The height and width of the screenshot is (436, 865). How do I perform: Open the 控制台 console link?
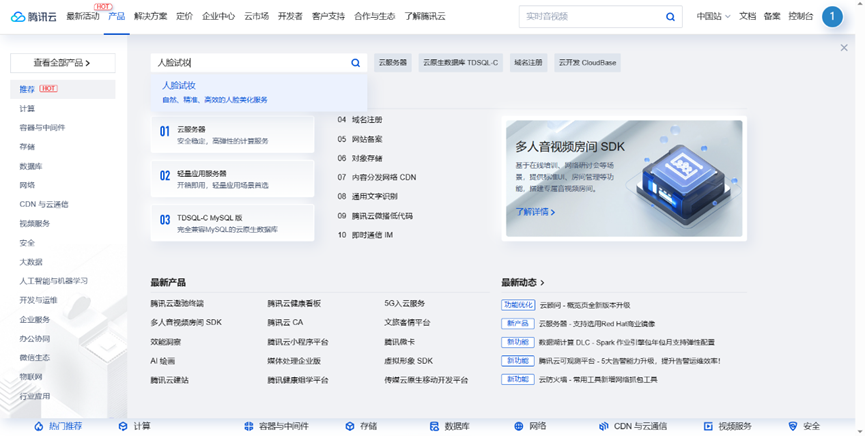tap(801, 17)
